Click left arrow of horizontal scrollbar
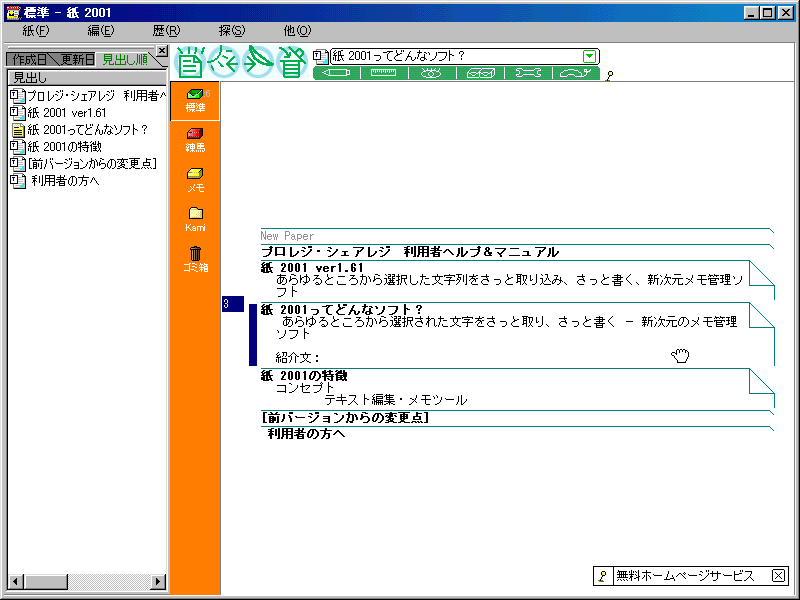 coord(16,581)
